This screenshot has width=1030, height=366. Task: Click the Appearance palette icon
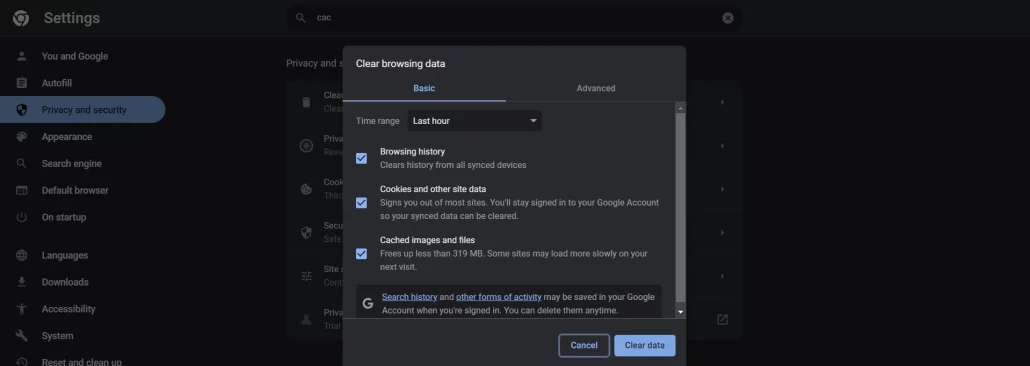tap(22, 137)
